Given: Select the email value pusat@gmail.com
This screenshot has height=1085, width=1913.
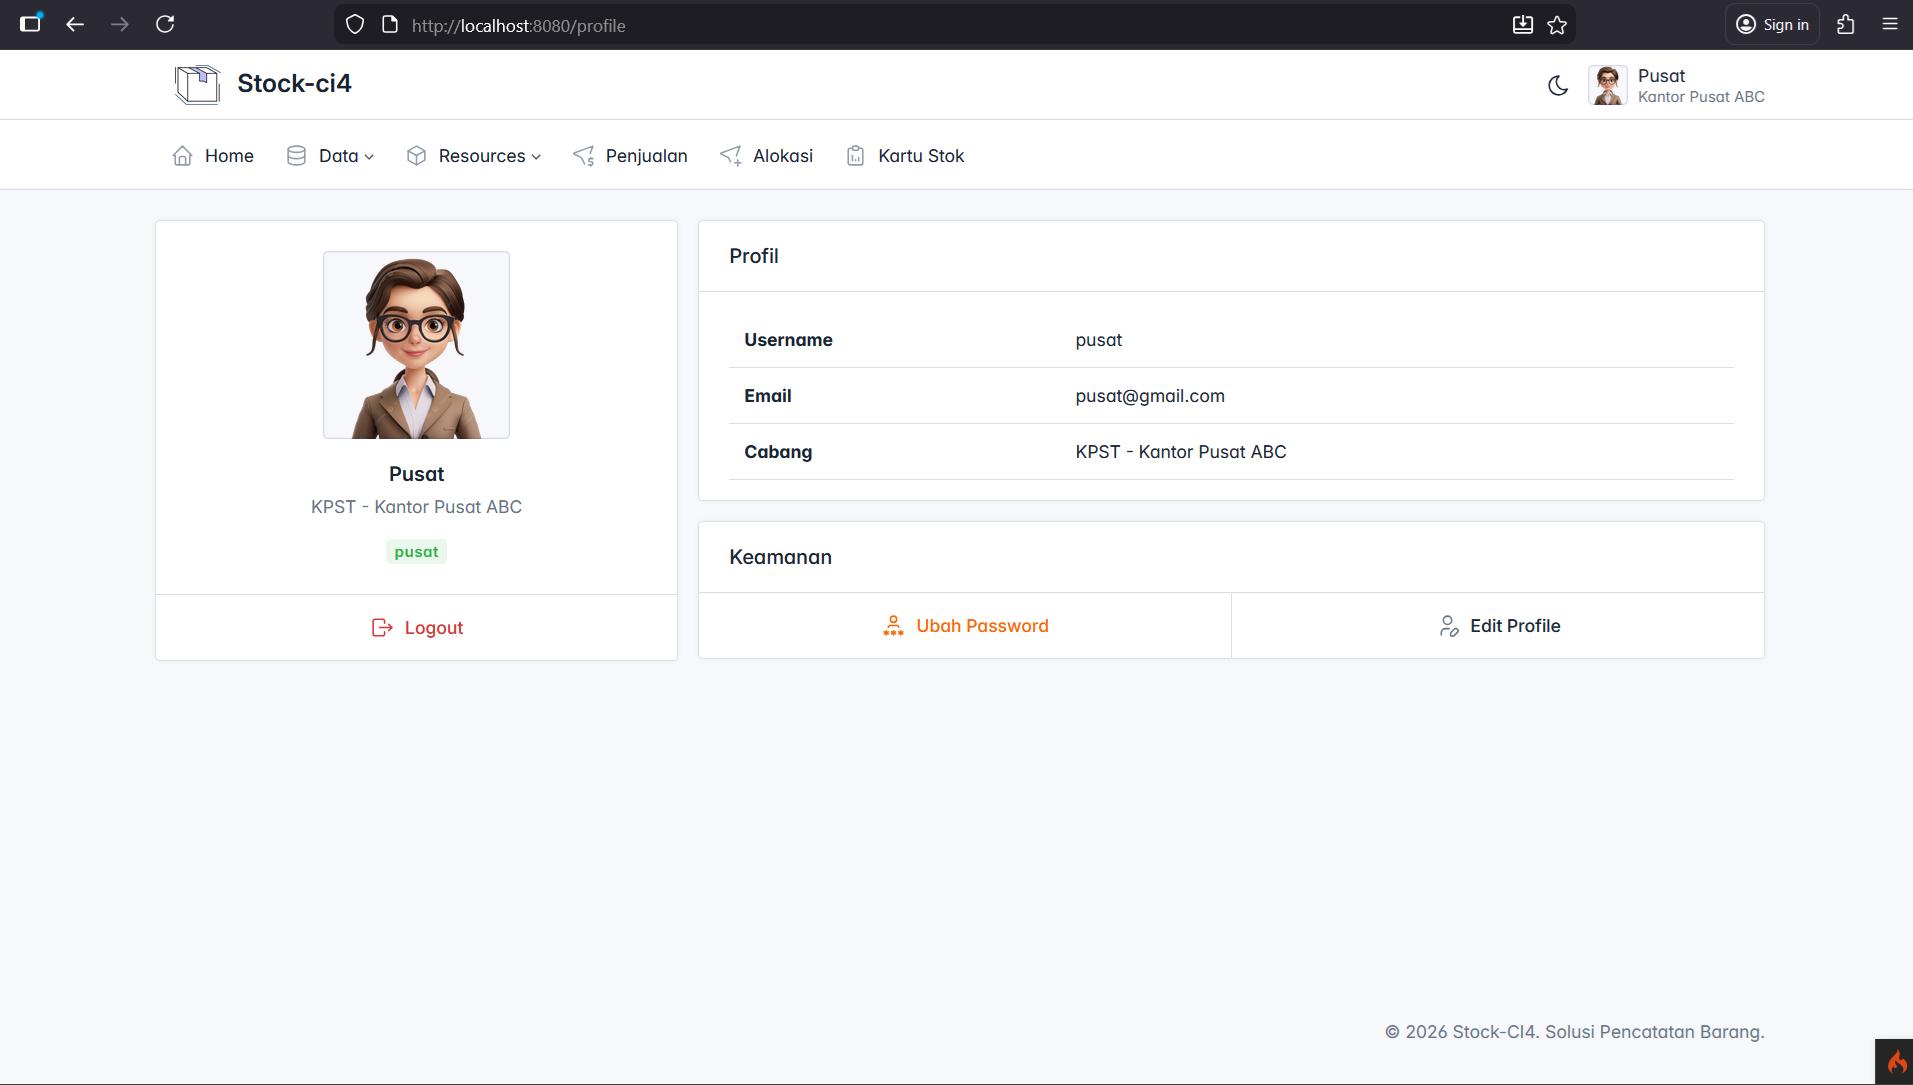Looking at the screenshot, I should [1150, 396].
